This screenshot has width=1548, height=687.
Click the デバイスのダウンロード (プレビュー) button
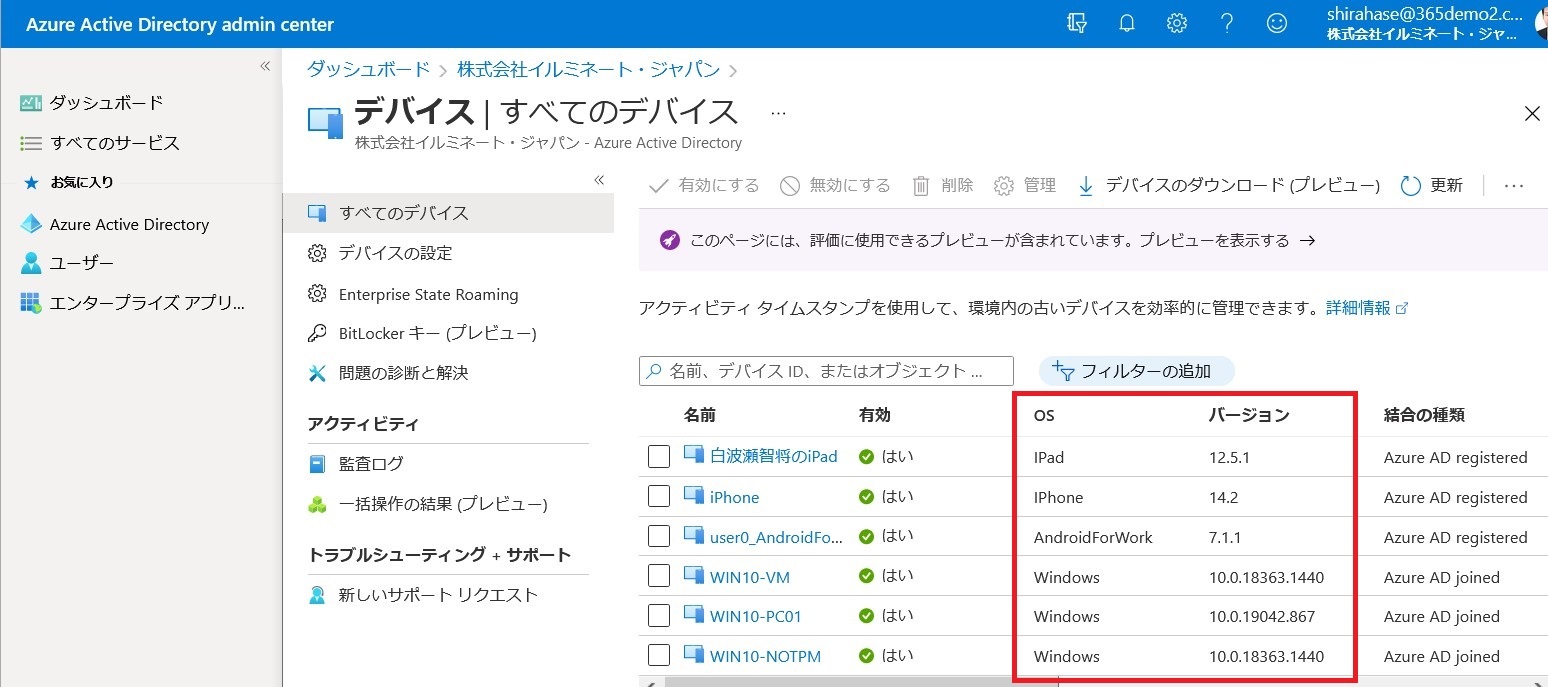[x=1228, y=185]
